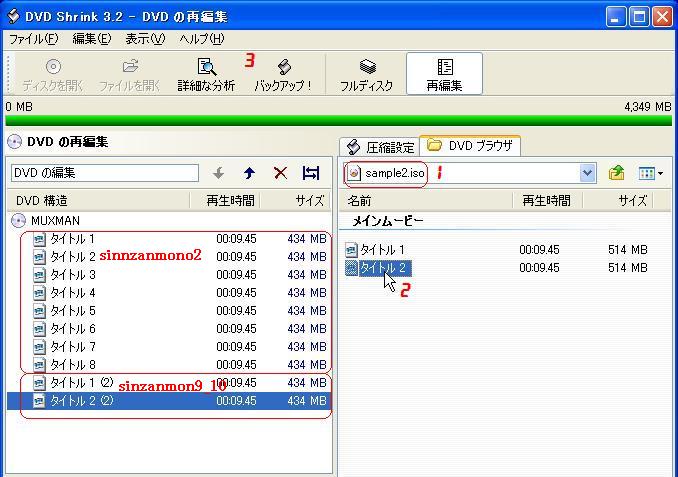Select the Re-author (再編集) mode button
Screen dimensions: 678x477
(x=445, y=74)
